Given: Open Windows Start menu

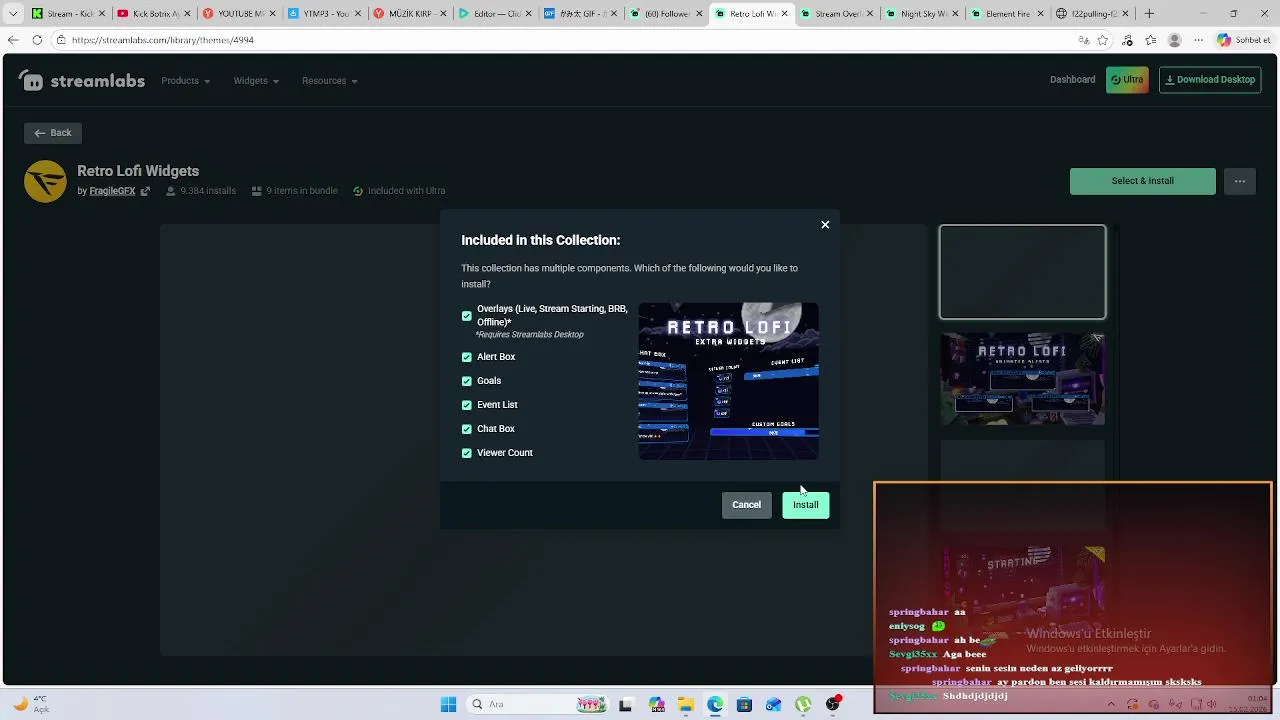Looking at the screenshot, I should [x=449, y=705].
